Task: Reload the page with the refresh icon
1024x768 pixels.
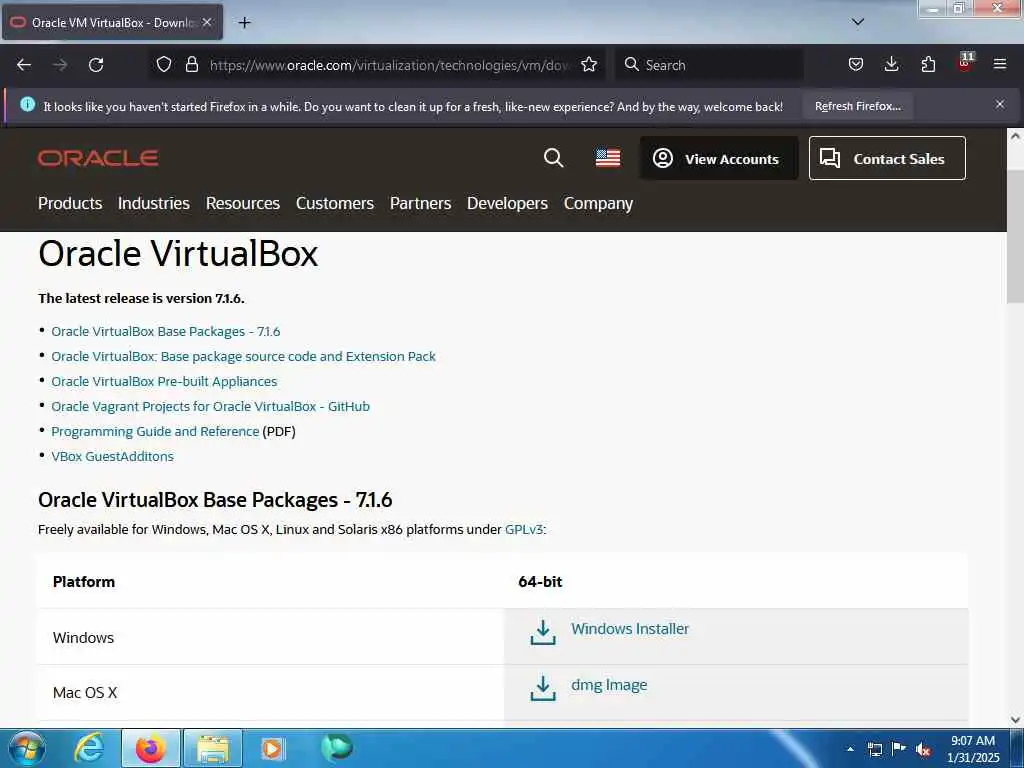Action: click(96, 65)
